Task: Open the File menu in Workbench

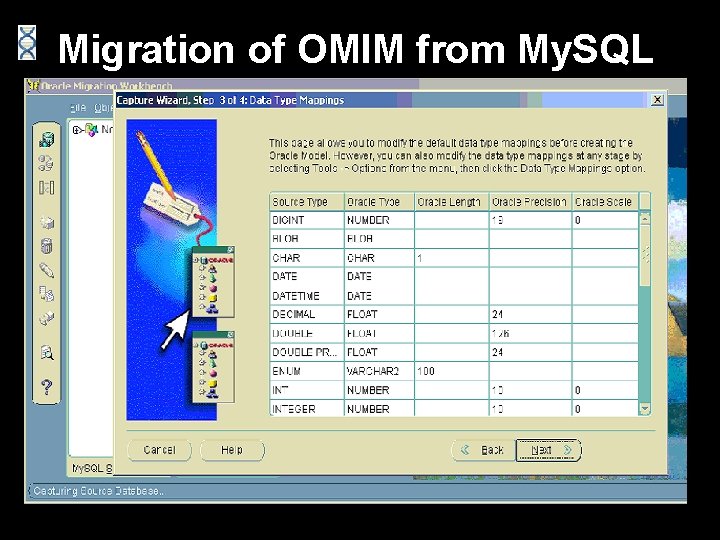Action: click(79, 107)
